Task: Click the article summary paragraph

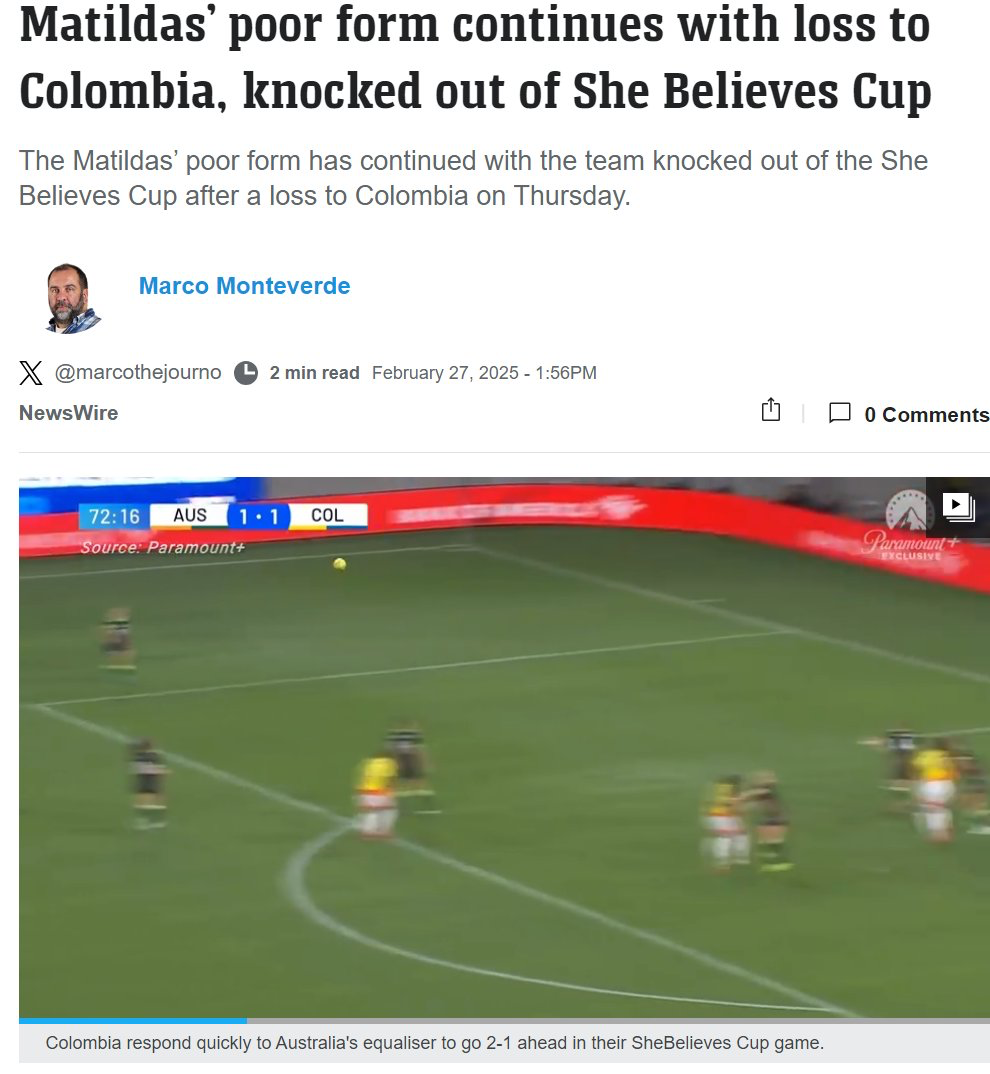Action: tap(473, 178)
